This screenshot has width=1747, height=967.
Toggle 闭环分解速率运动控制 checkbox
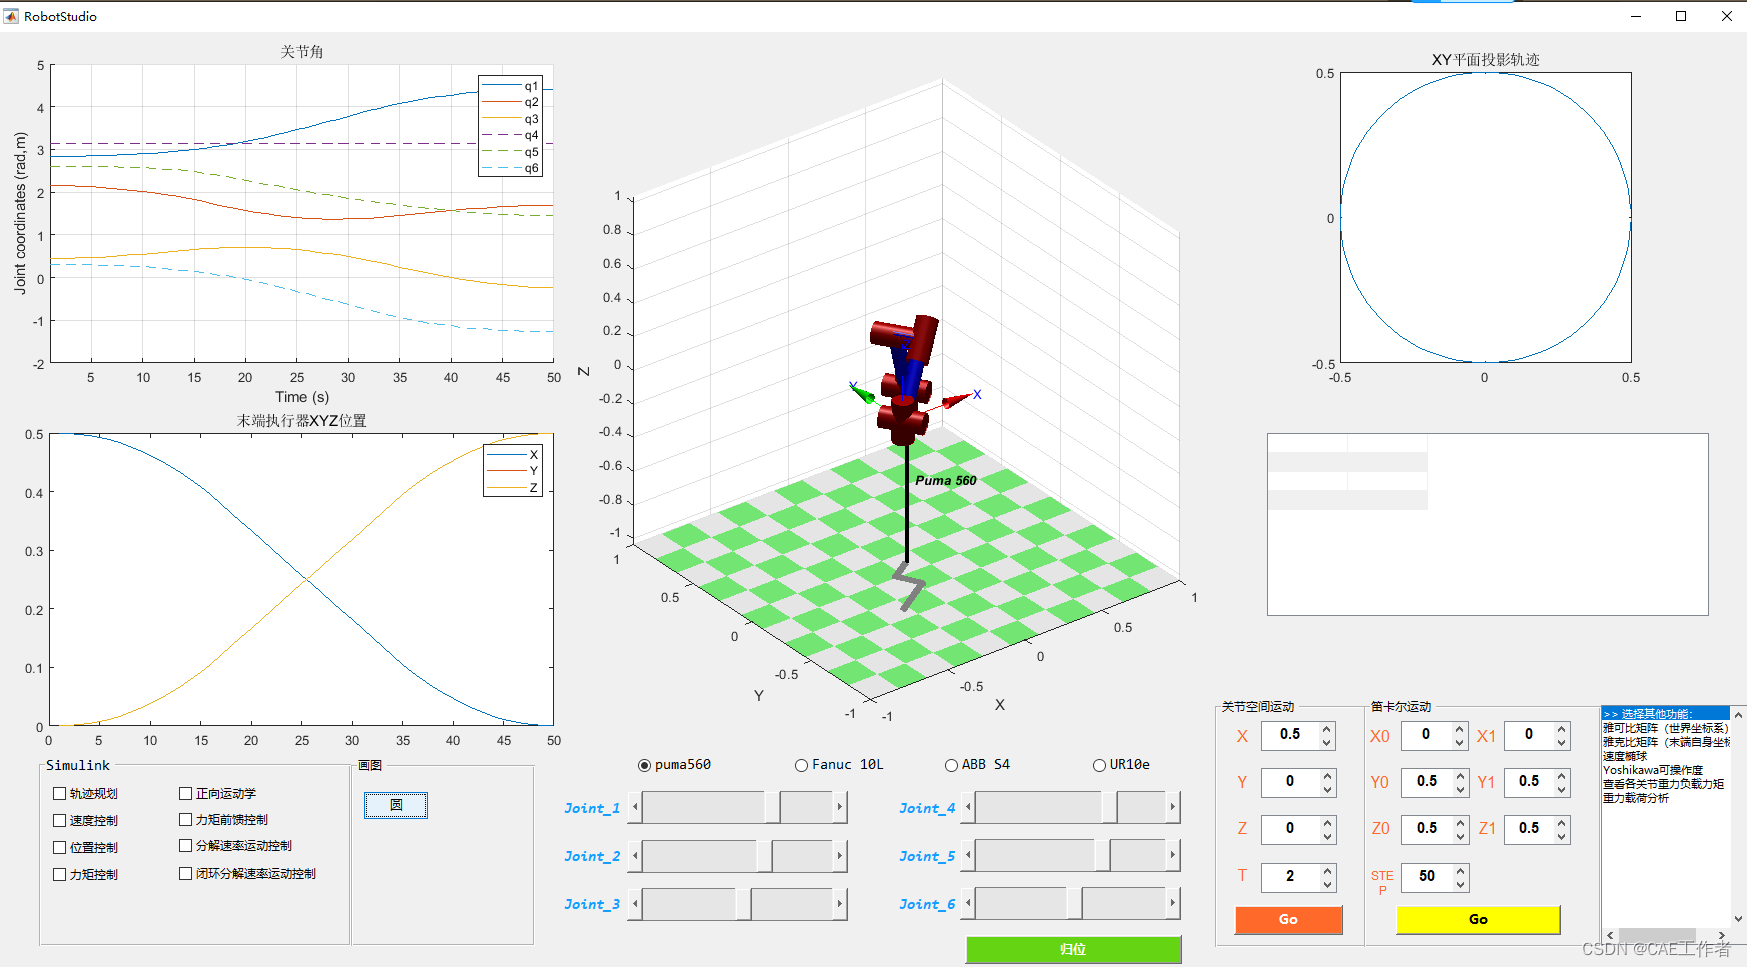[185, 873]
